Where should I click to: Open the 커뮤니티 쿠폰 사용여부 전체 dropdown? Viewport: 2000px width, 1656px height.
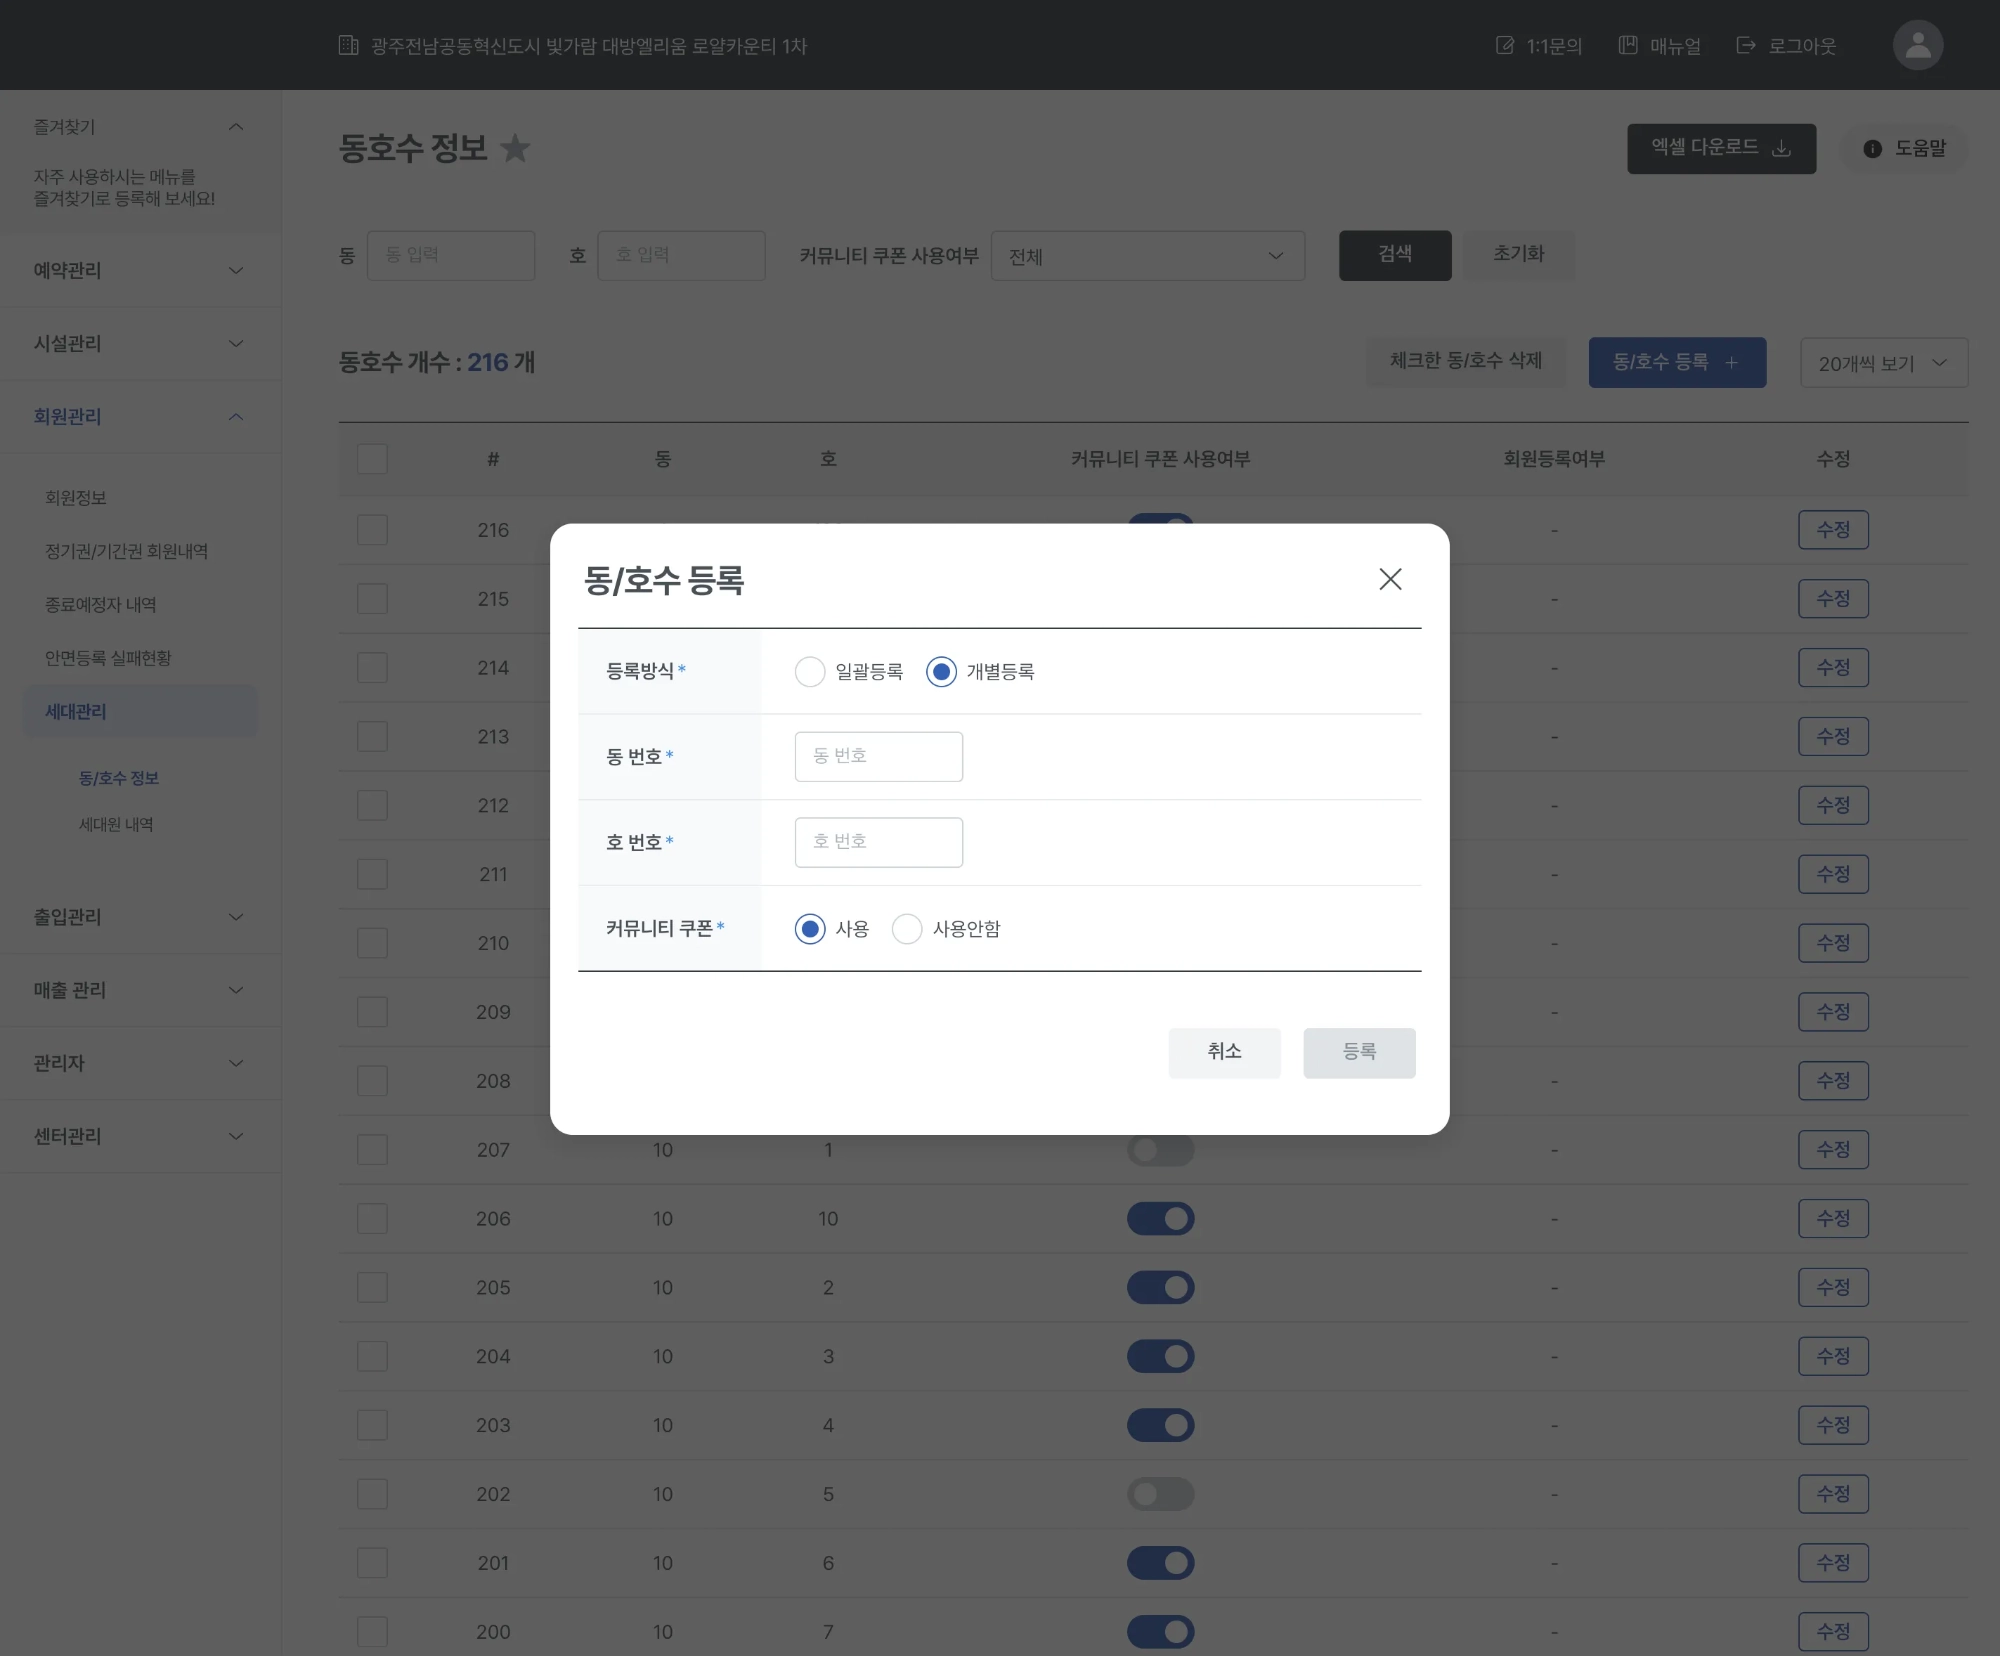click(1147, 256)
